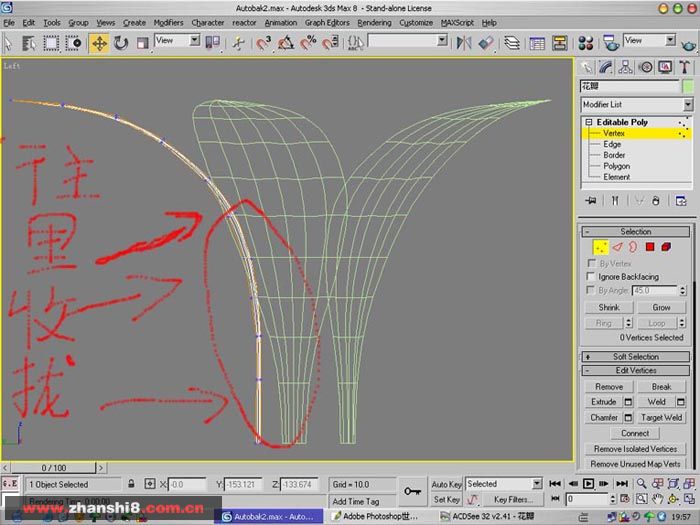This screenshot has width=700, height=525.
Task: Click the Angle Snap toggle icon
Action: pos(286,43)
